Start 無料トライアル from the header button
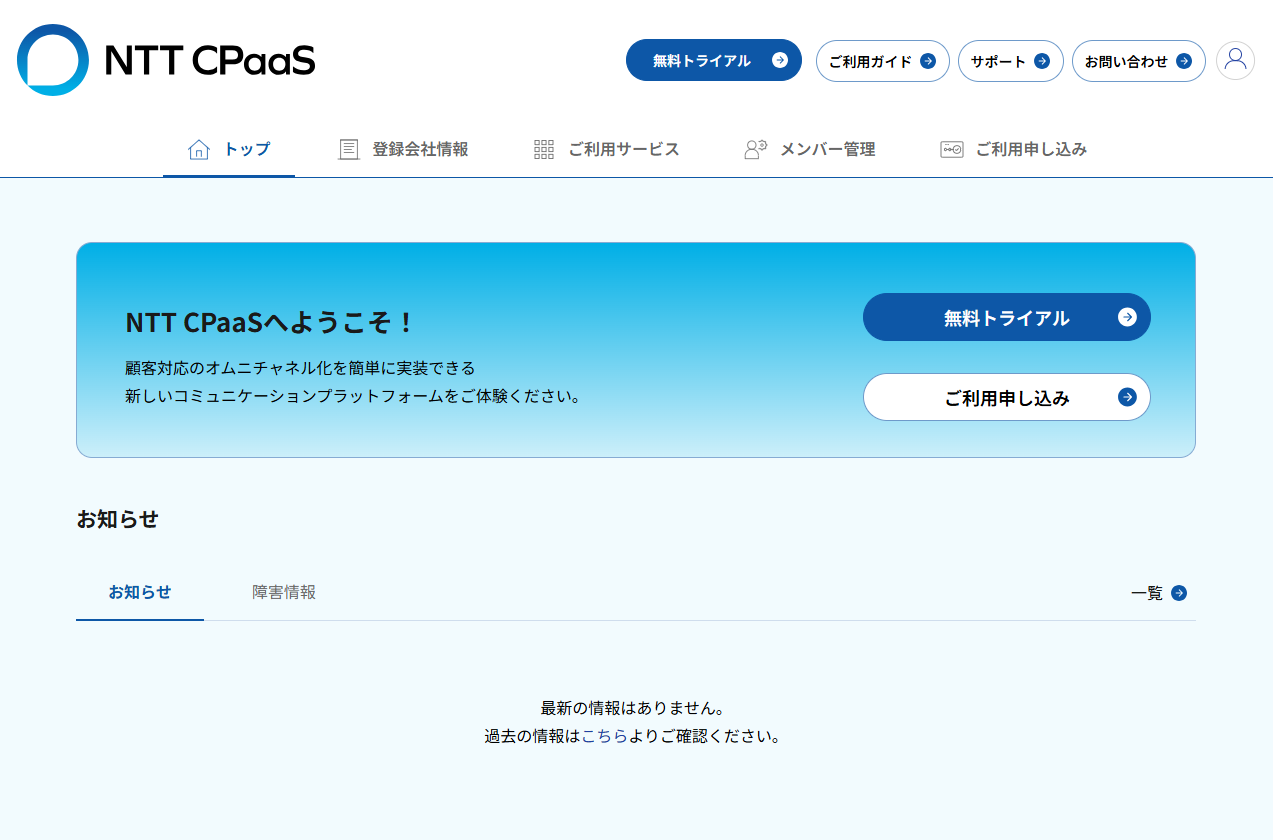This screenshot has height=840, width=1273. tap(714, 60)
